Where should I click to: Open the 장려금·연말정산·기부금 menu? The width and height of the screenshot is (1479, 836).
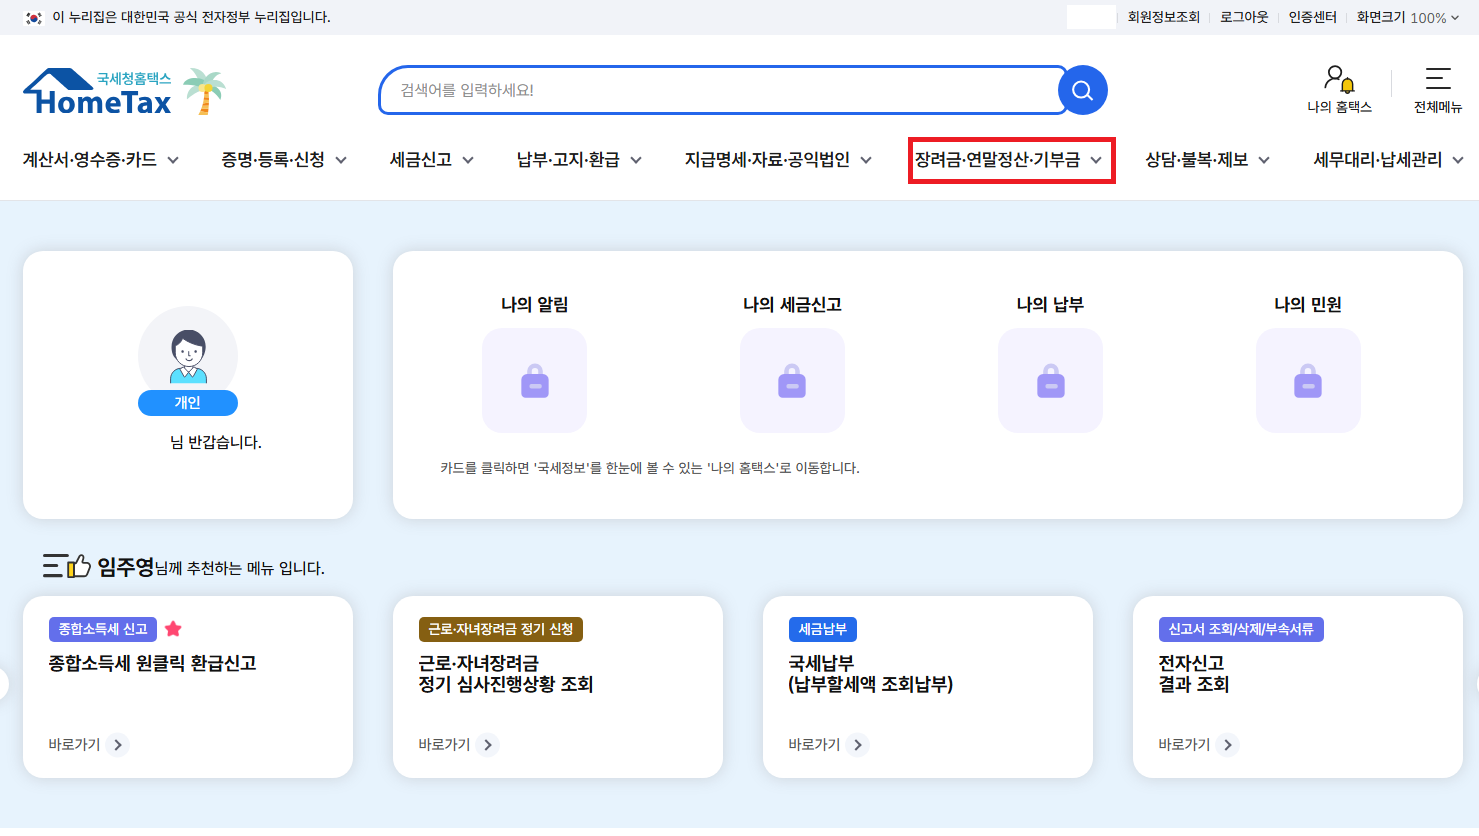coord(1005,159)
